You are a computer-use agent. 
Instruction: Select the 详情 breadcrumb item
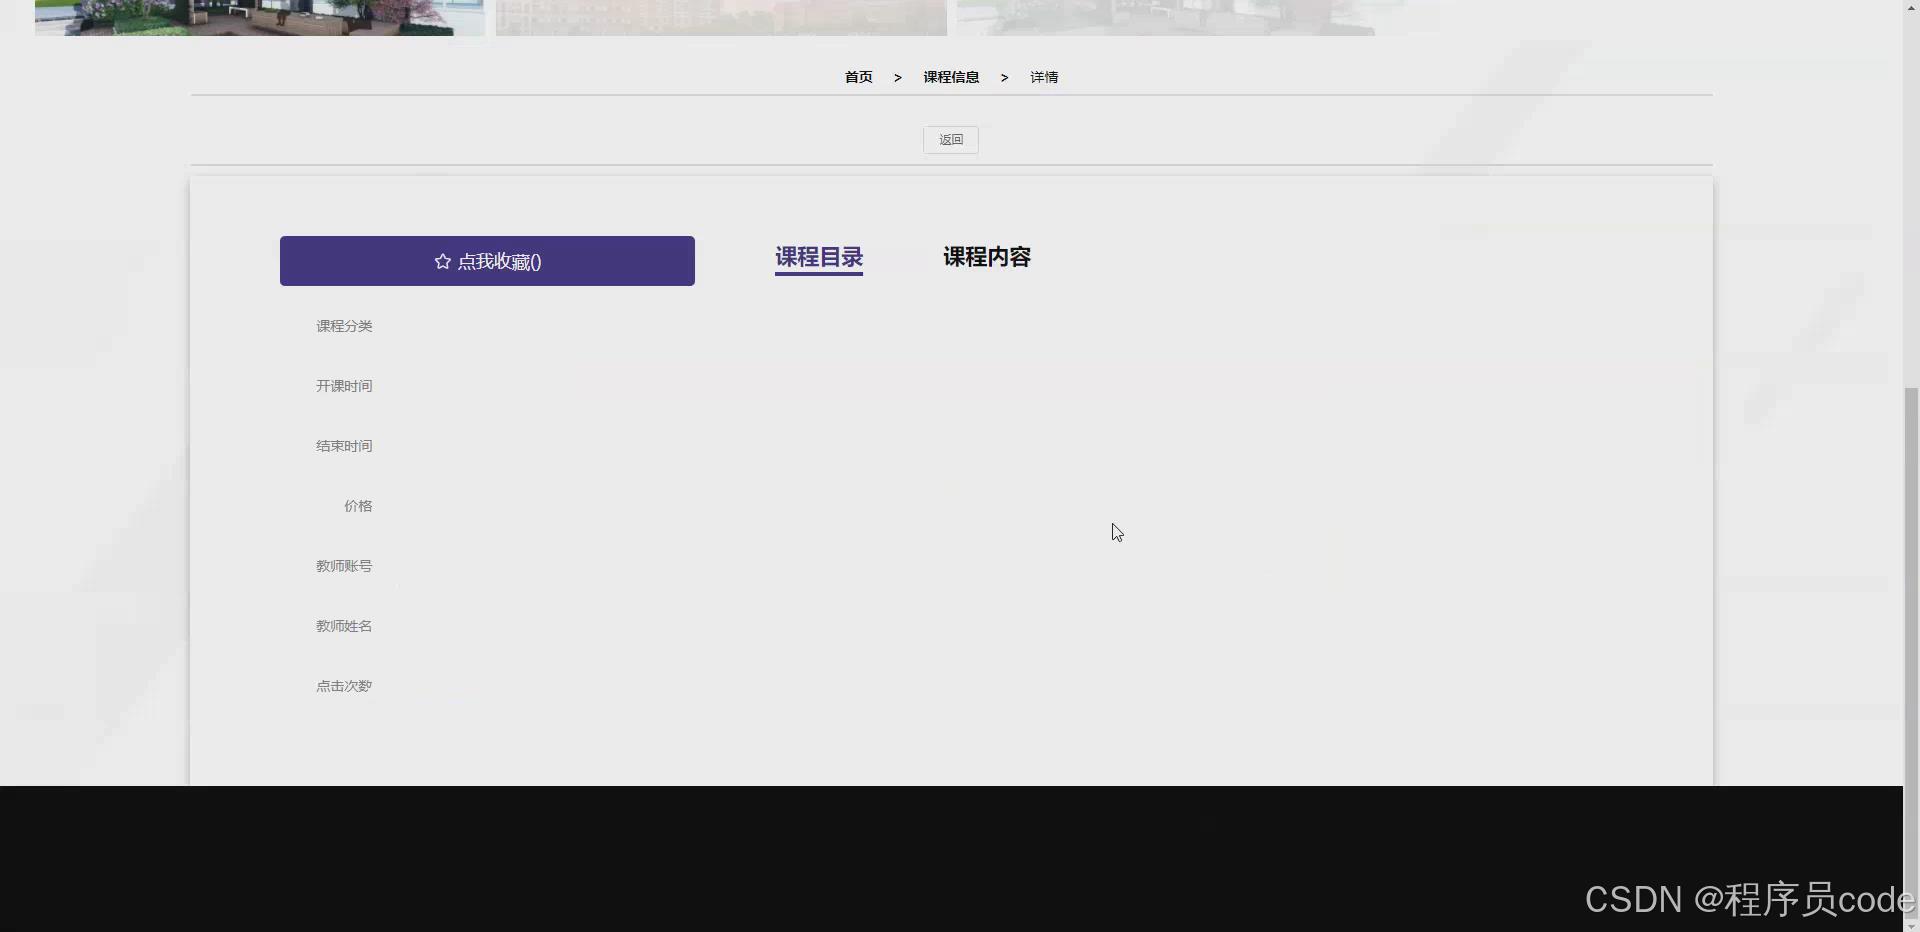(1043, 77)
